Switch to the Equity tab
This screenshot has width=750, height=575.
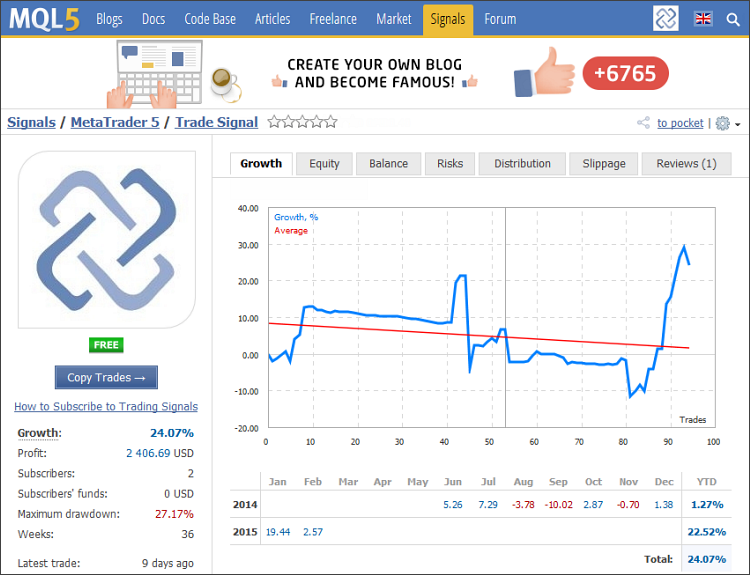[x=324, y=164]
